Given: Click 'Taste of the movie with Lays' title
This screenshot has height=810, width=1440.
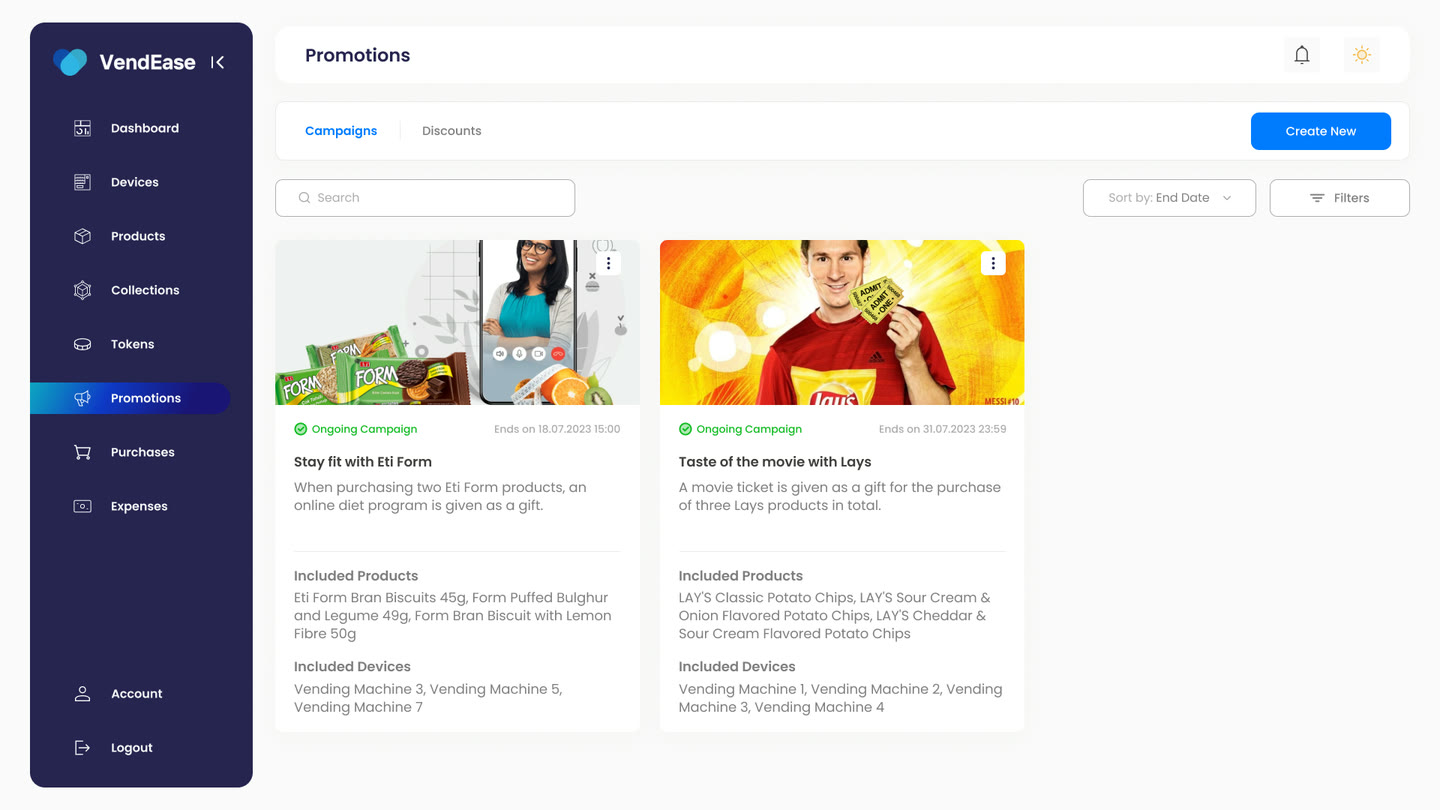Looking at the screenshot, I should point(775,462).
